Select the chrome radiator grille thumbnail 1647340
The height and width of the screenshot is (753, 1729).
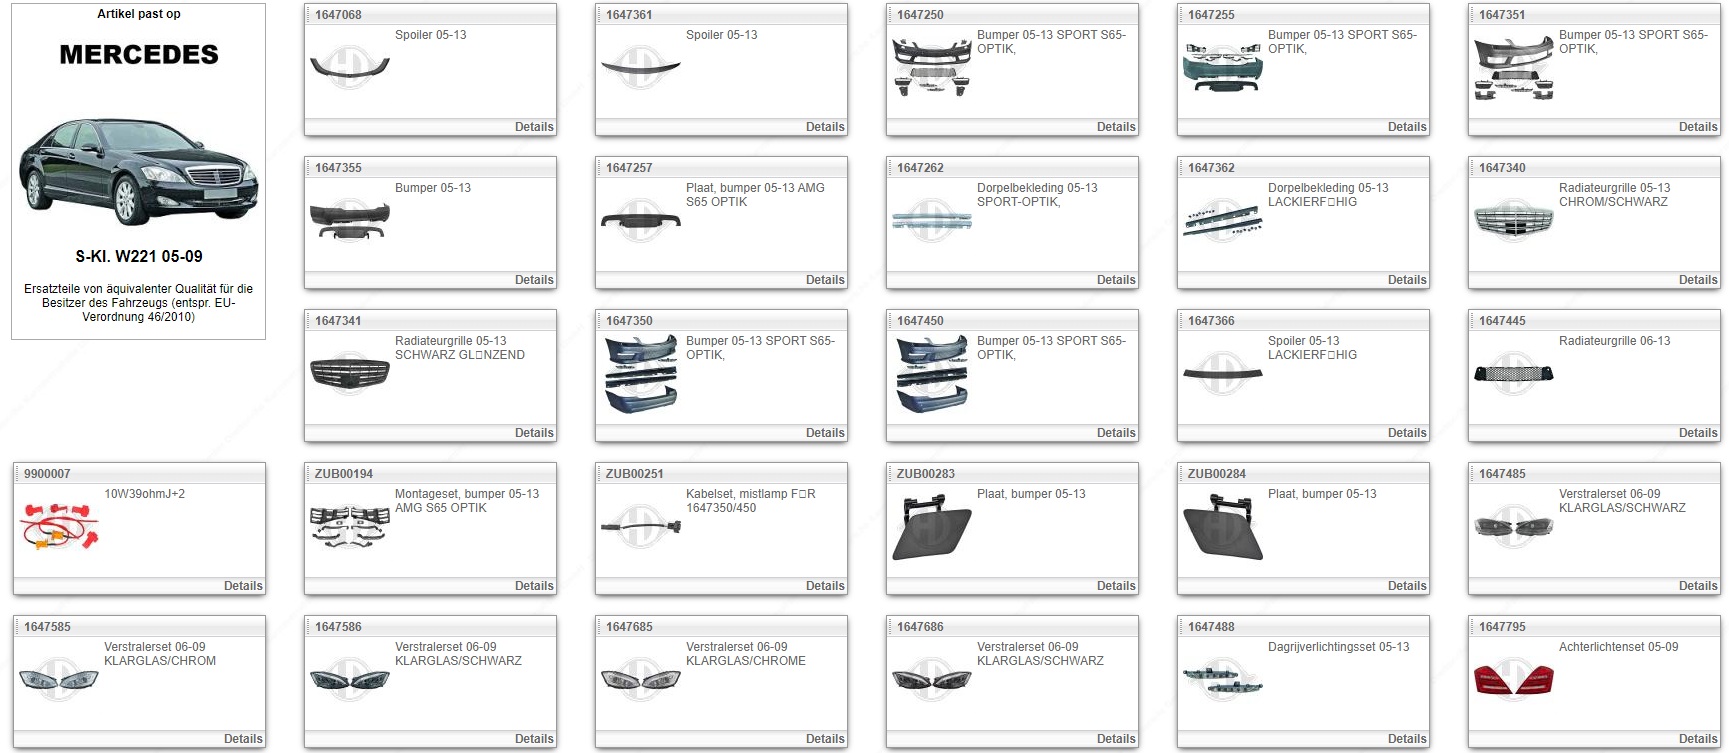[x=1513, y=220]
